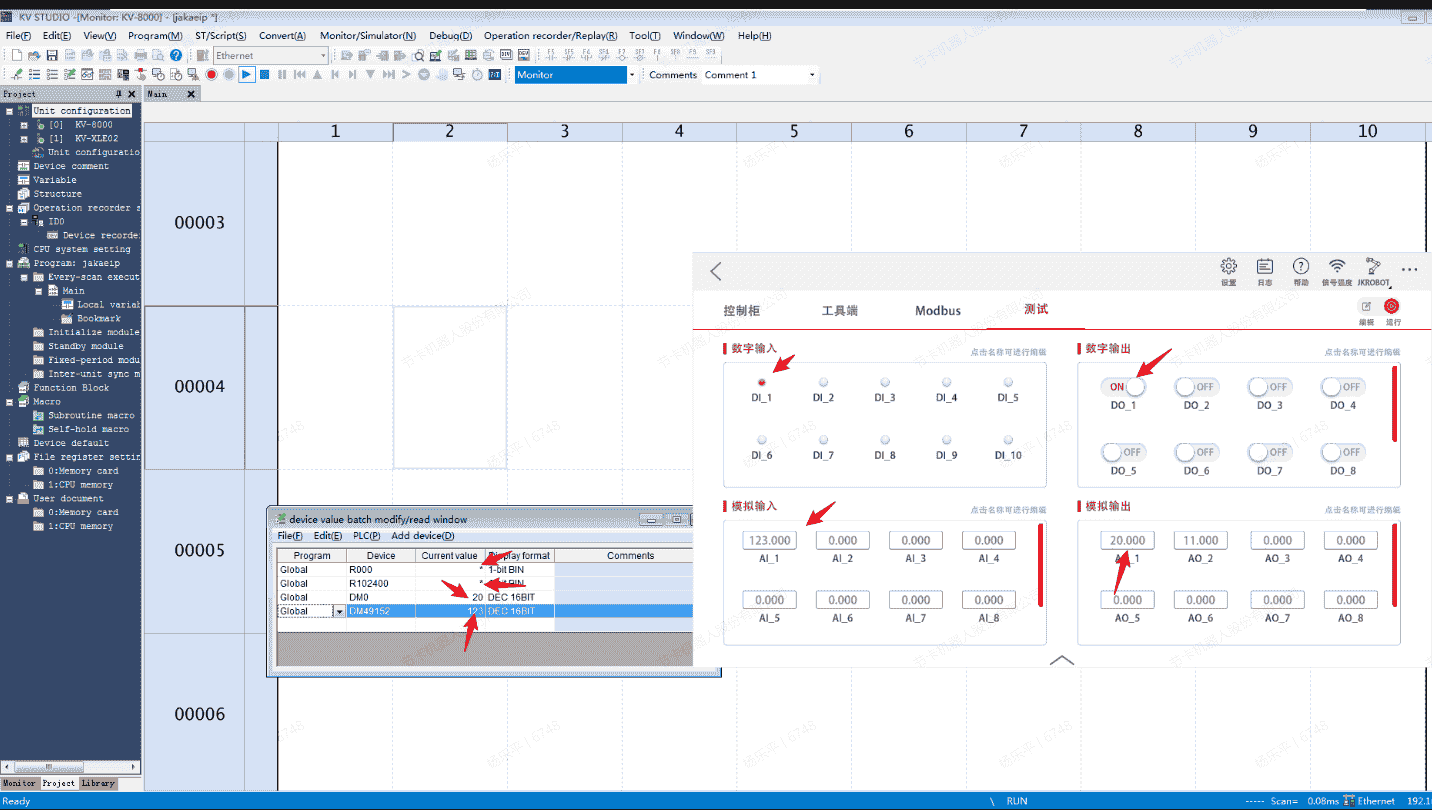The image size is (1432, 810).
Task: Open the log (日志) icon
Action: pos(1264,267)
